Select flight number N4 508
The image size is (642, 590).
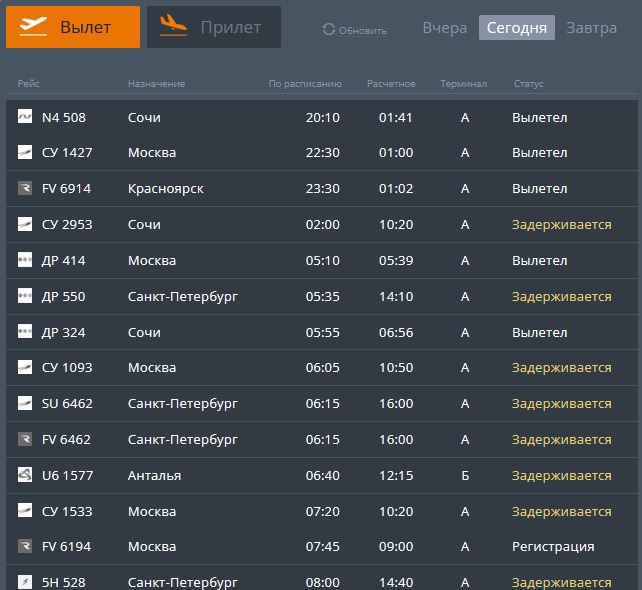[x=64, y=118]
